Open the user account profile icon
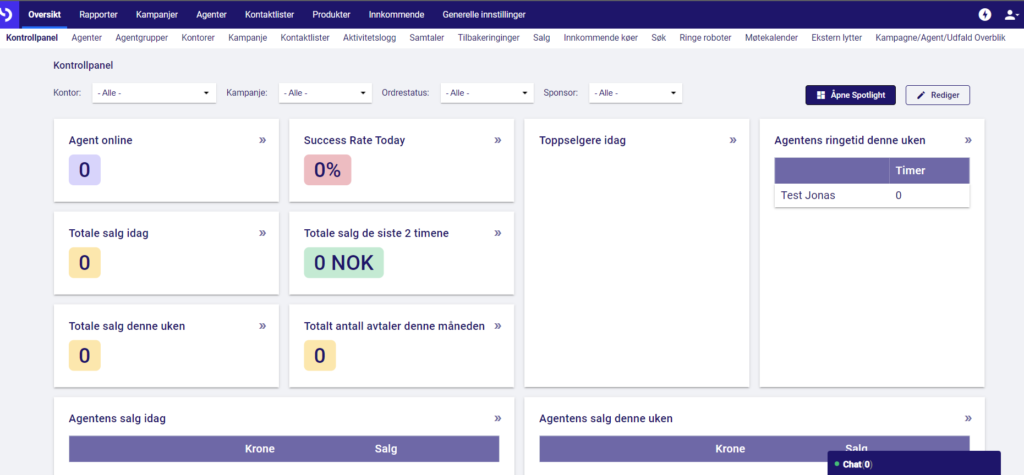This screenshot has height=475, width=1024. pos(1012,14)
